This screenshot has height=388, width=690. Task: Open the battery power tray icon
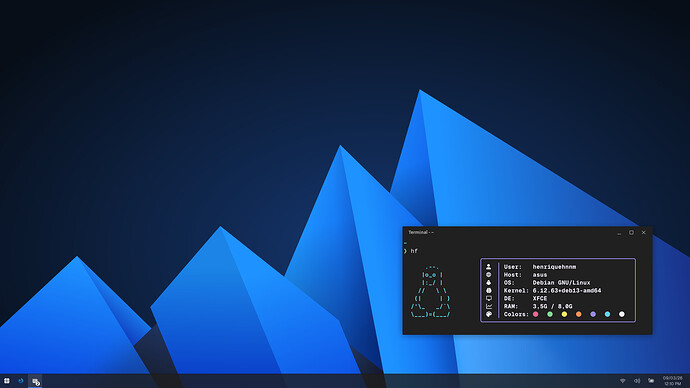point(651,381)
